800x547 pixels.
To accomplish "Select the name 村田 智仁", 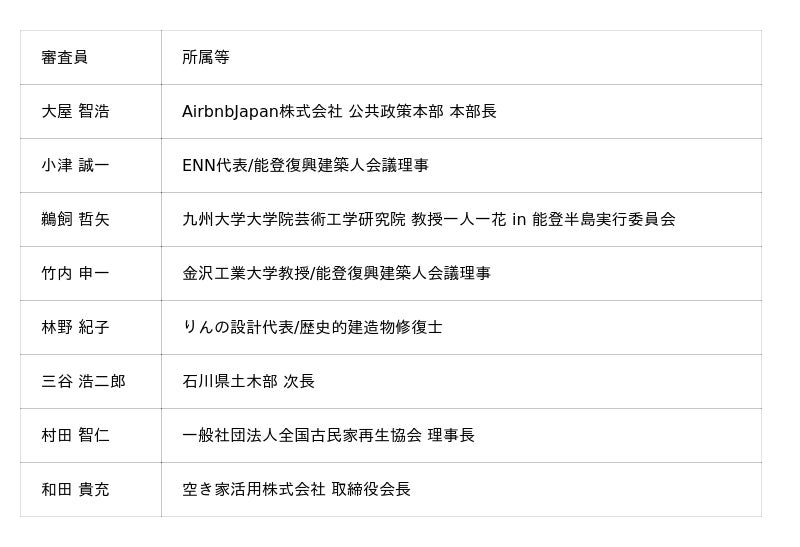I will tap(75, 436).
